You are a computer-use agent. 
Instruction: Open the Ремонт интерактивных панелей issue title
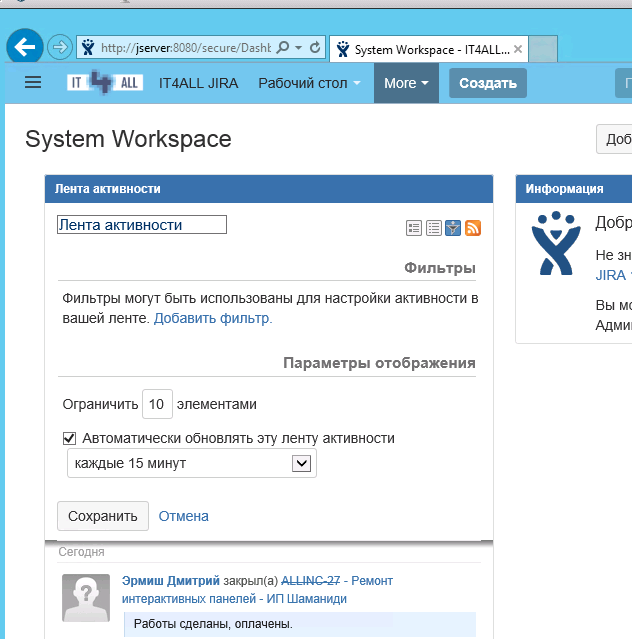pyautogui.click(x=258, y=590)
